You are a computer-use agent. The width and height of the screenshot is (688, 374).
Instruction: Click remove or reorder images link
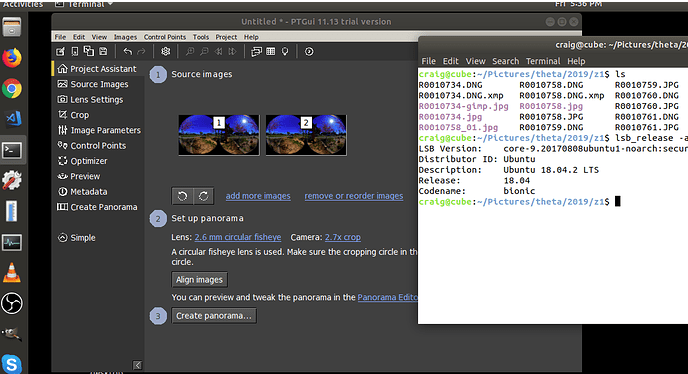354,196
